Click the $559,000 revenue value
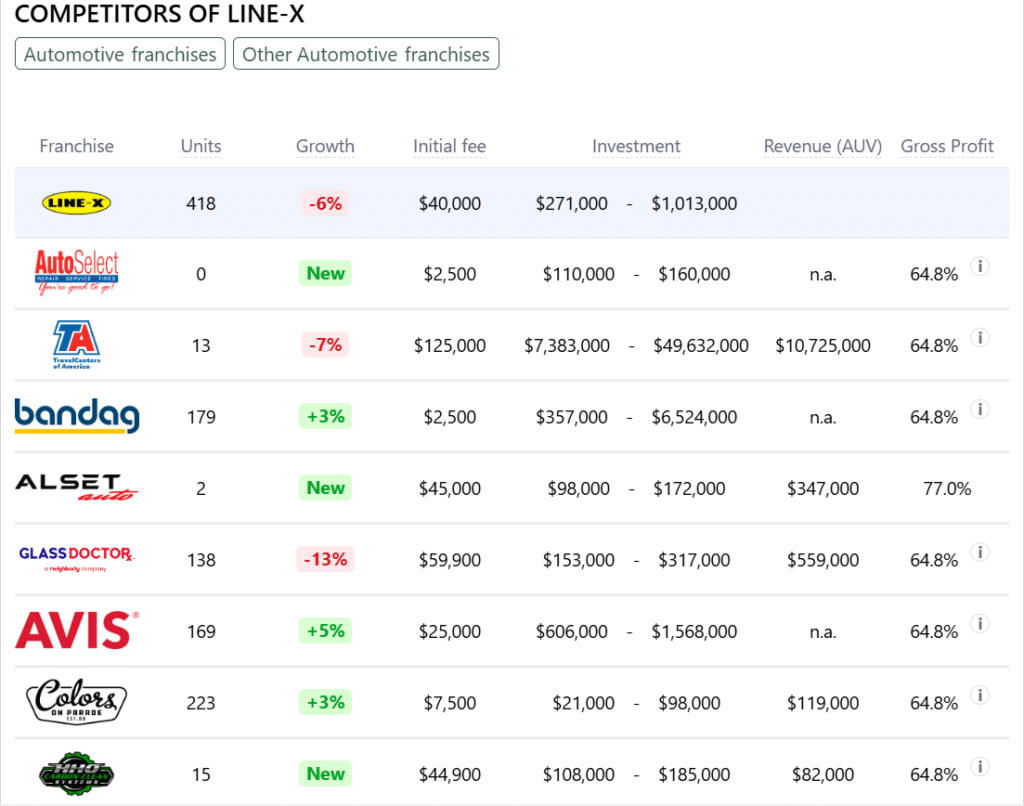 coord(823,560)
